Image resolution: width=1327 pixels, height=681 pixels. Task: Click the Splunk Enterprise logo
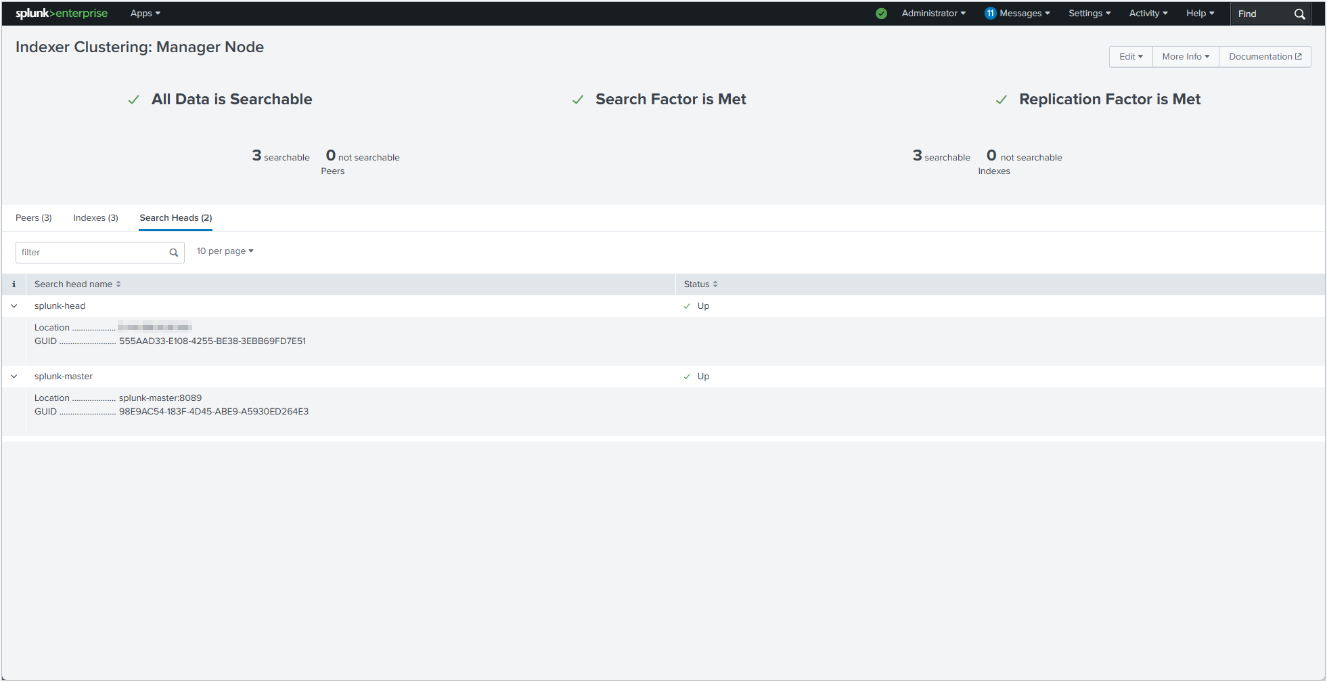(61, 13)
